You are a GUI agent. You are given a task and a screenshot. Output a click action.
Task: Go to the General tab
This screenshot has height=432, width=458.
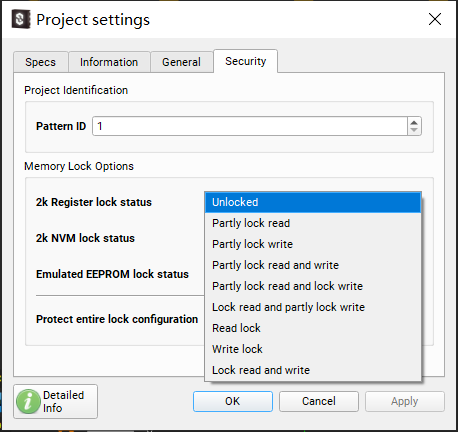point(181,62)
